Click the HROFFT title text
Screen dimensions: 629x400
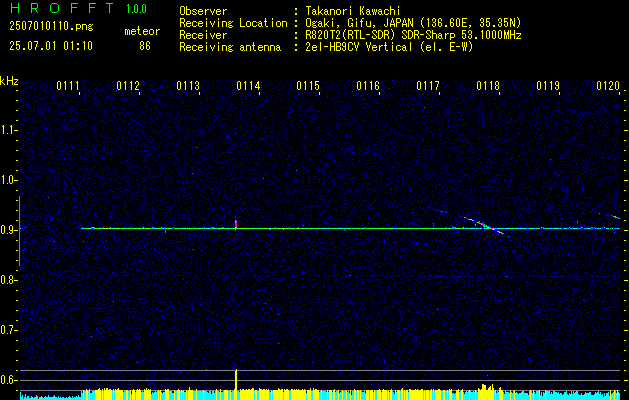[x=62, y=8]
